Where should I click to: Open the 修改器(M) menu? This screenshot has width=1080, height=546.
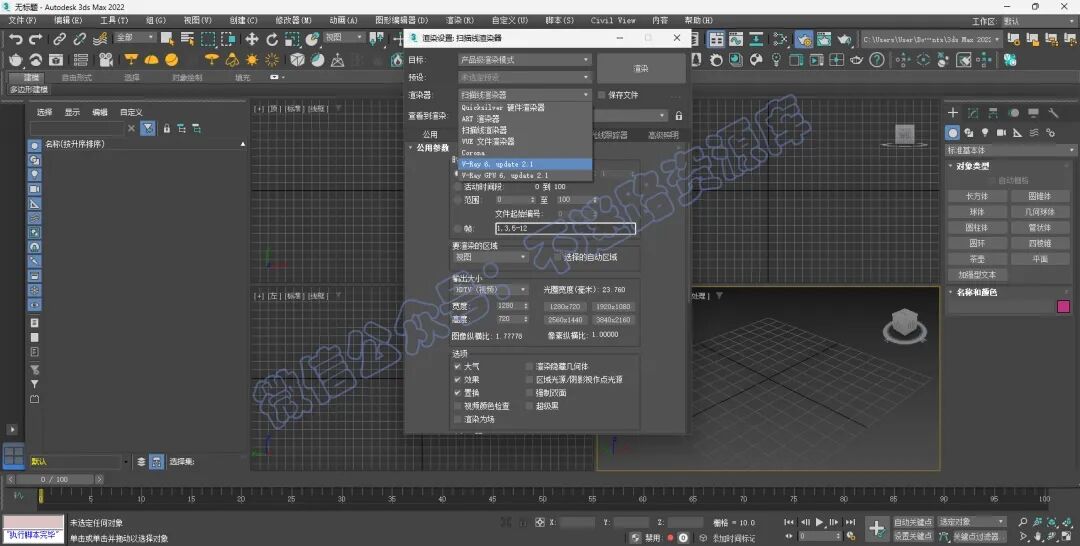coord(293,21)
